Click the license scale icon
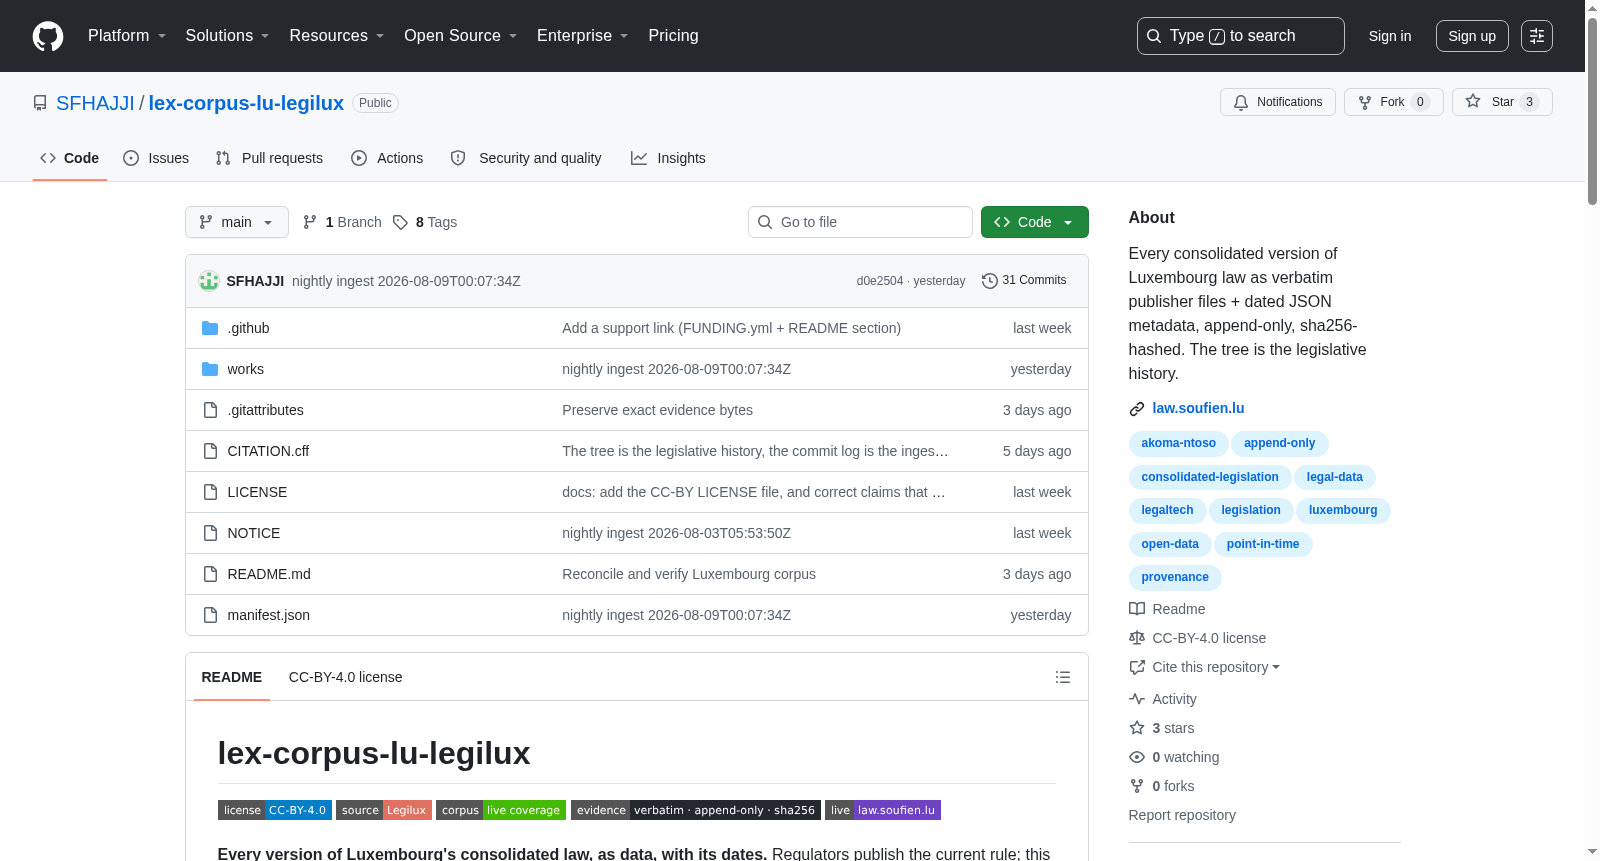The height and width of the screenshot is (861, 1600). coord(1137,638)
